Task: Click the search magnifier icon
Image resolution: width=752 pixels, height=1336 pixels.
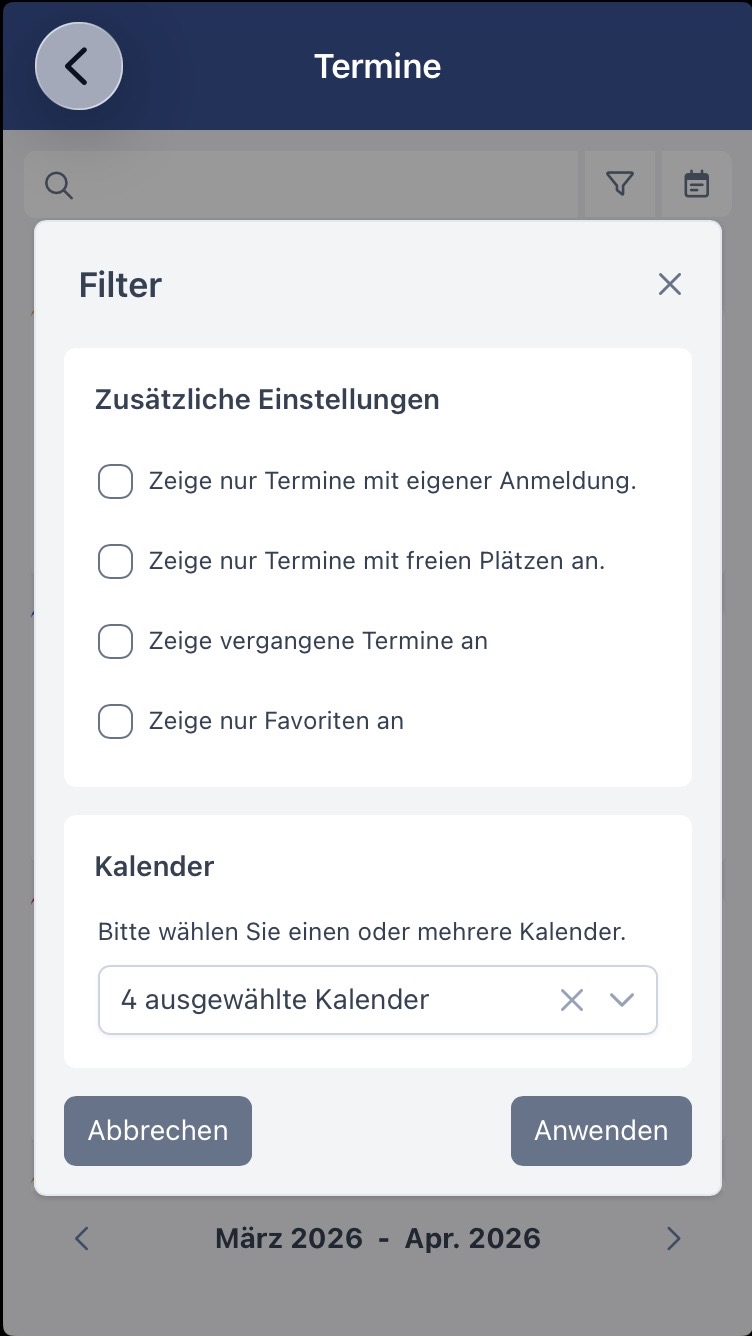Action: [59, 185]
